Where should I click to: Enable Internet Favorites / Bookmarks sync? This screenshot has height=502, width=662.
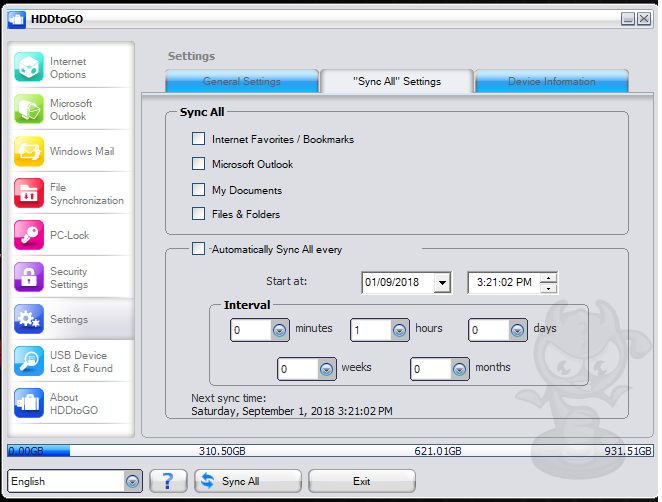pyautogui.click(x=198, y=138)
